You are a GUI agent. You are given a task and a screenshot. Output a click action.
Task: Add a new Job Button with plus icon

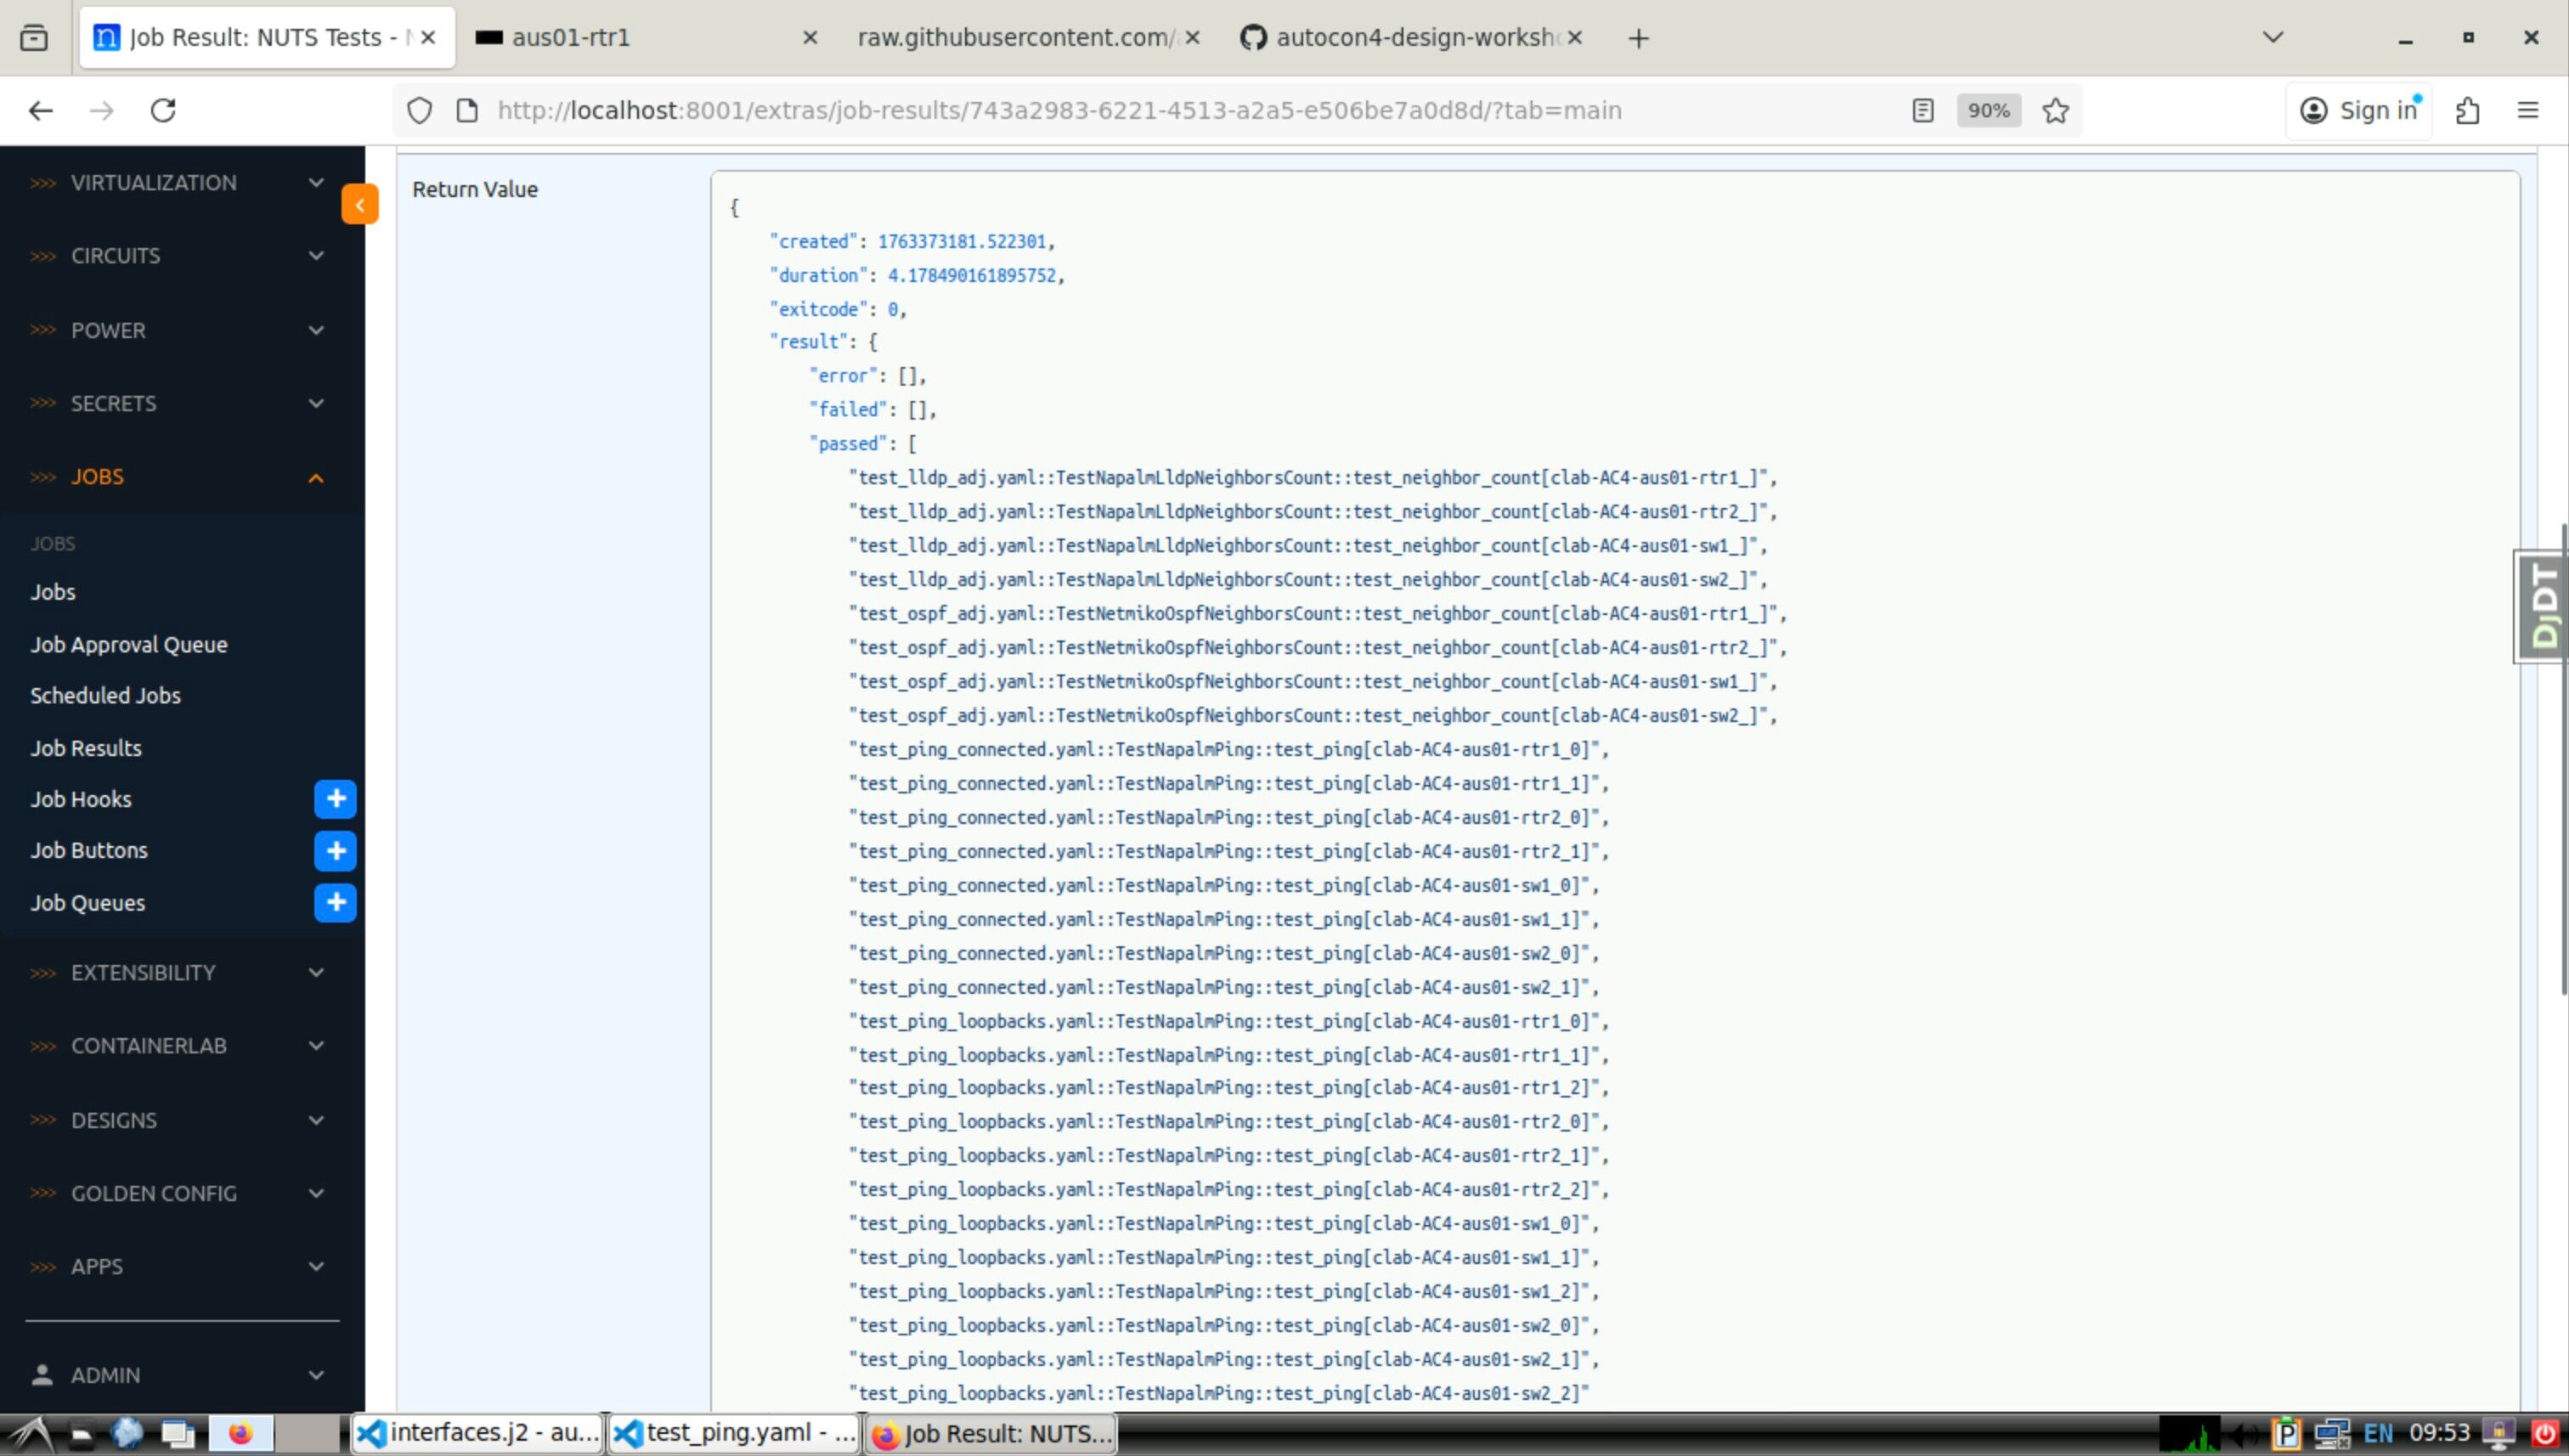(x=335, y=850)
